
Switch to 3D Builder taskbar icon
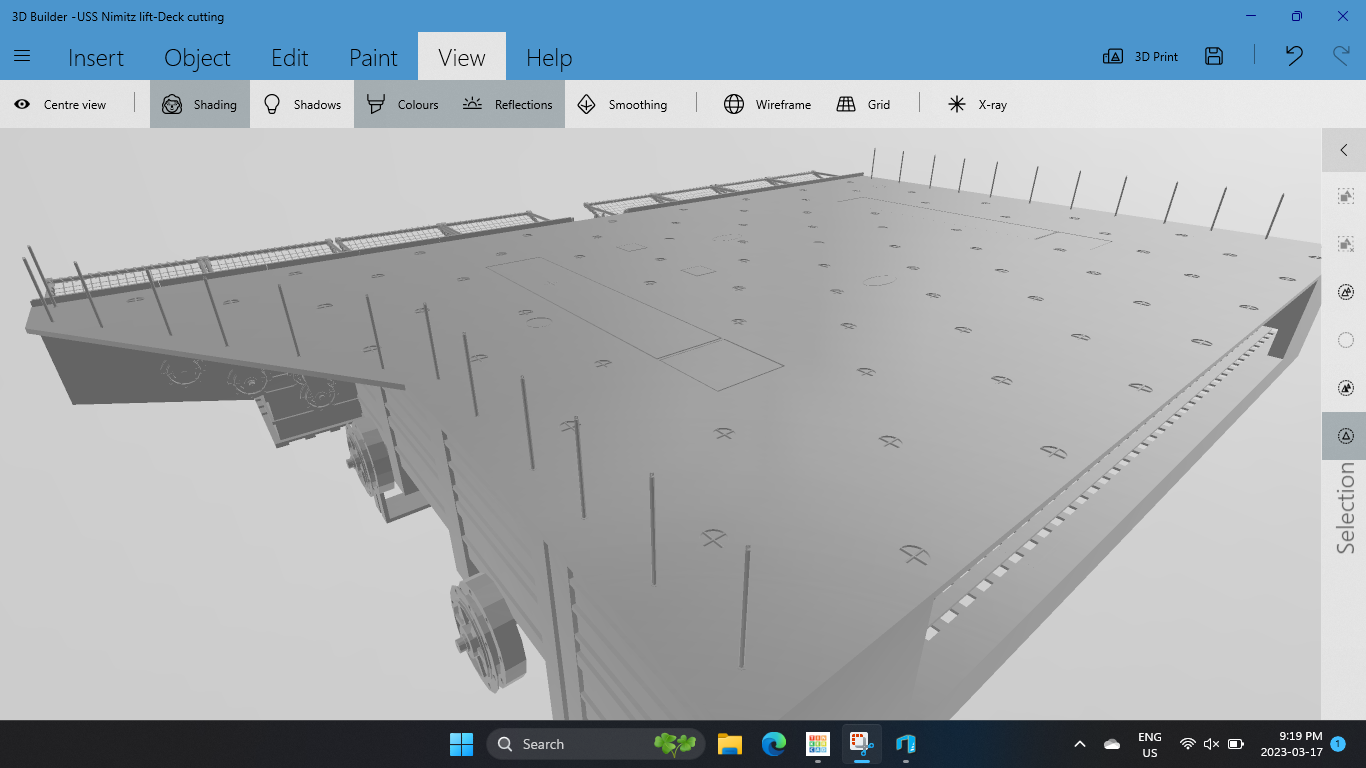click(x=906, y=744)
